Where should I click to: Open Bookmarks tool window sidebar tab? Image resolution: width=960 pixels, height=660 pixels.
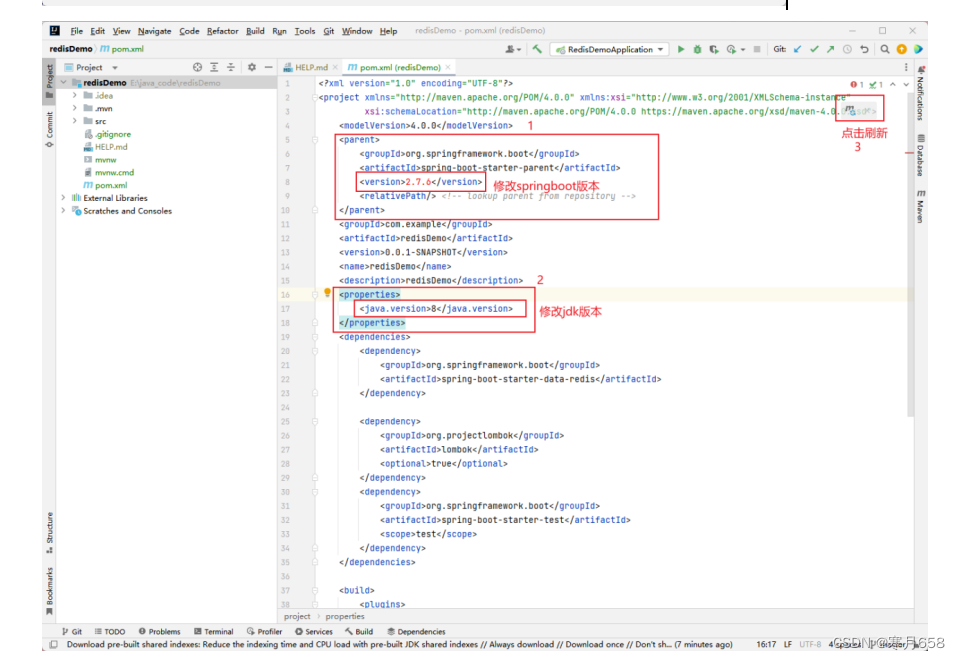49,591
